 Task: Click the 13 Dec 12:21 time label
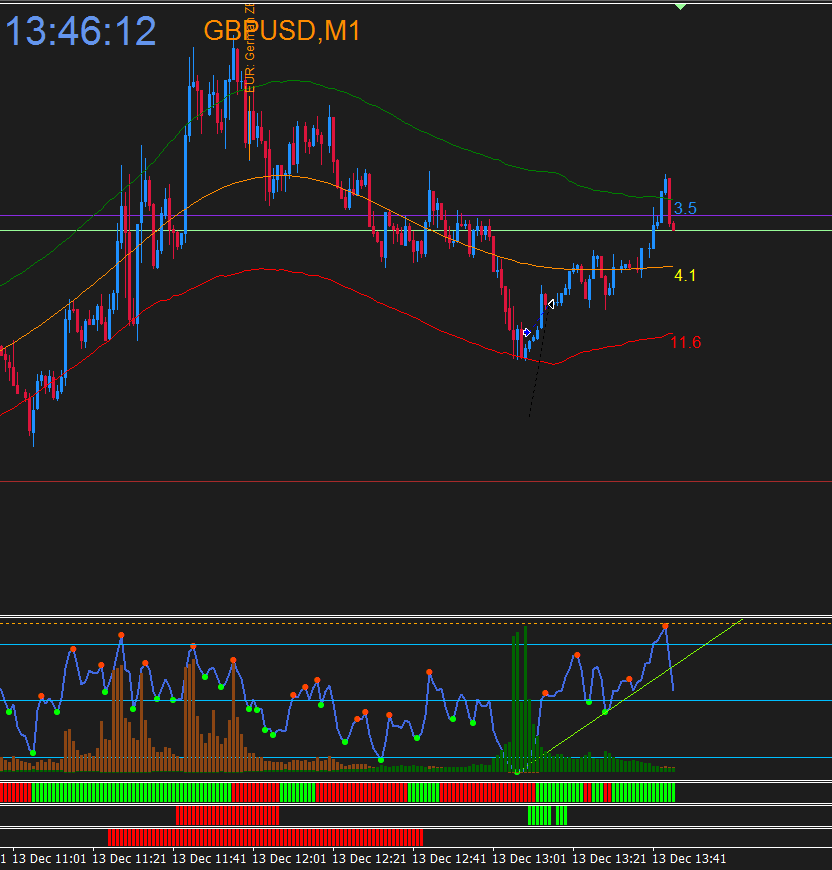[x=369, y=858]
